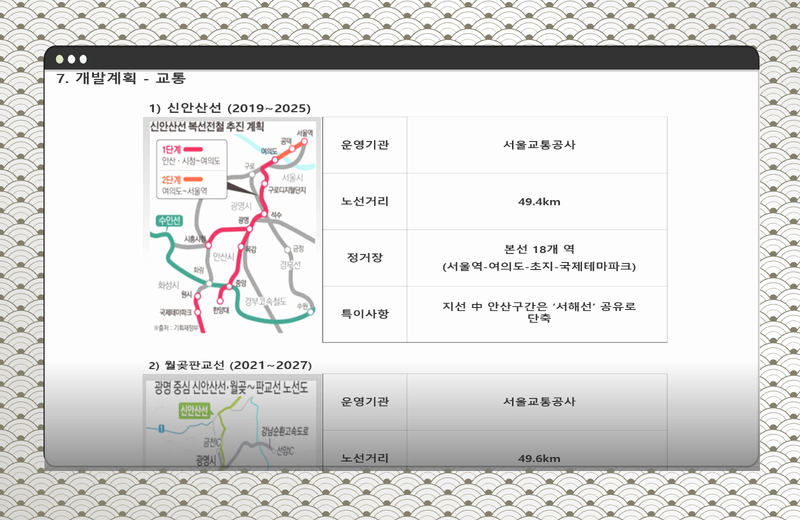Click the 국제테마파크 station label on the map
Image resolution: width=800 pixels, height=520 pixels.
(x=176, y=312)
